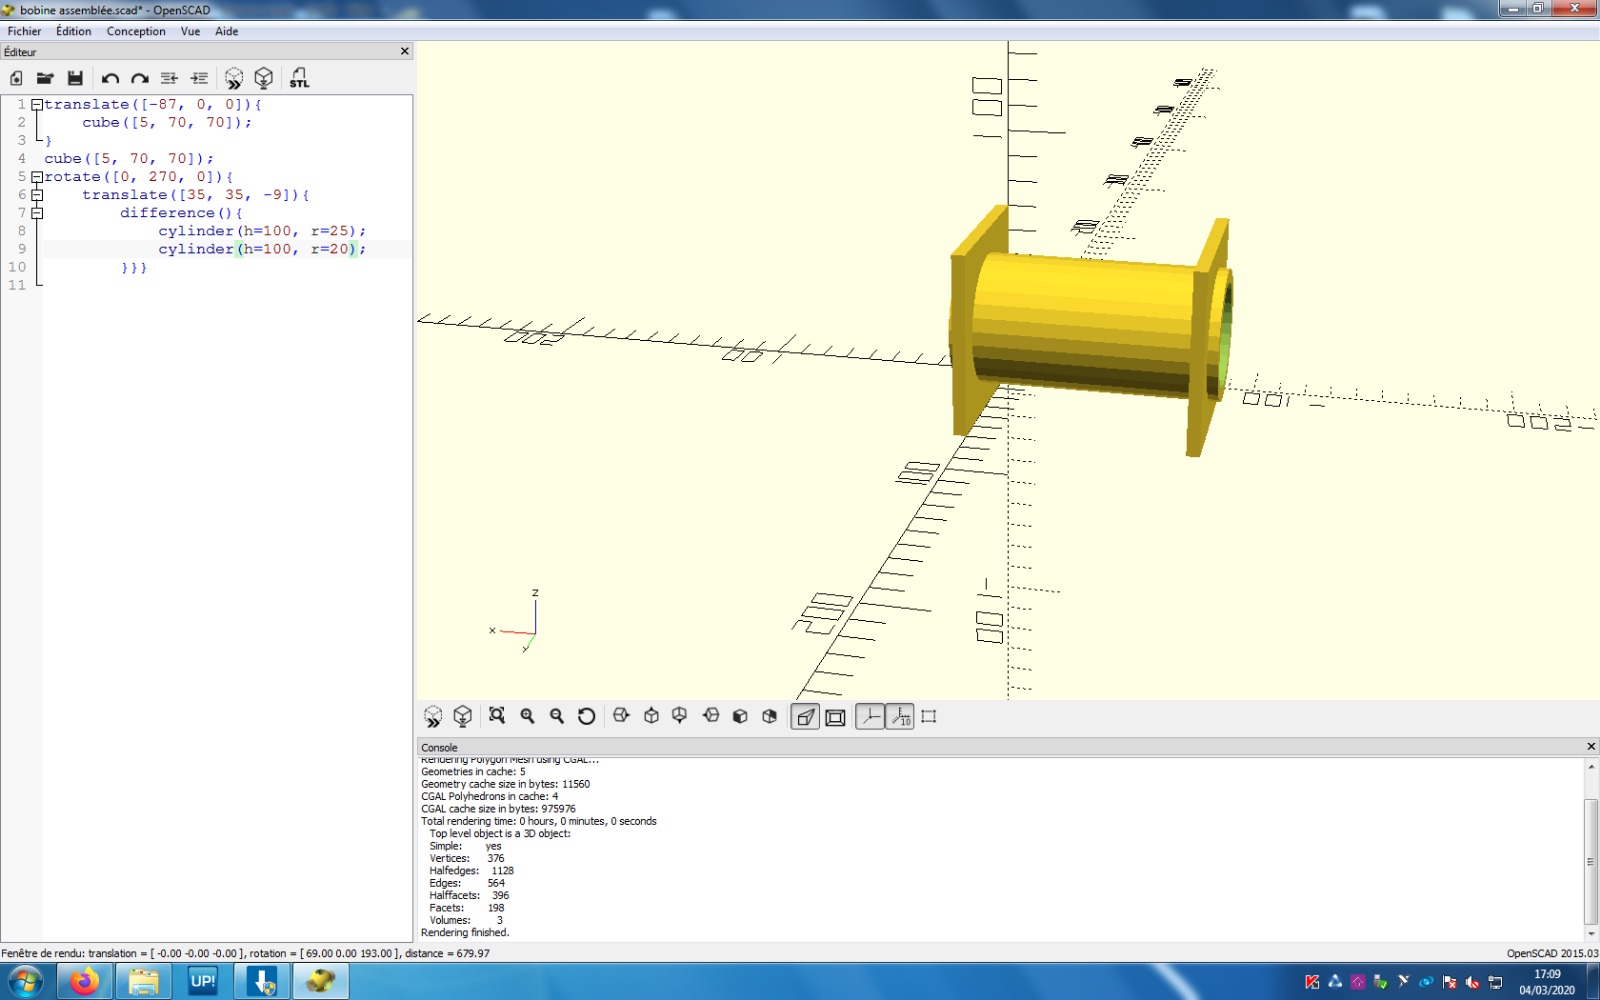Open the Conception menu
Image resolution: width=1600 pixels, height=1000 pixels.
136,31
